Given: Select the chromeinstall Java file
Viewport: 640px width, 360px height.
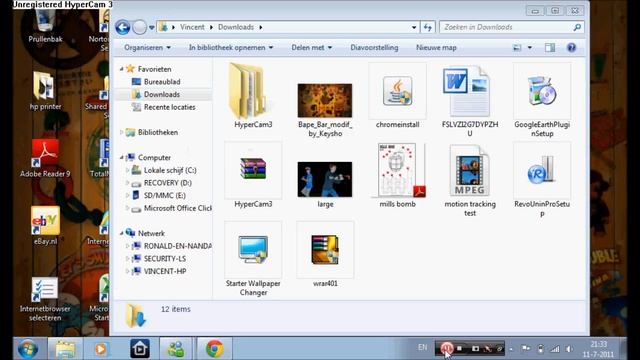Looking at the screenshot, I should click(x=398, y=91).
